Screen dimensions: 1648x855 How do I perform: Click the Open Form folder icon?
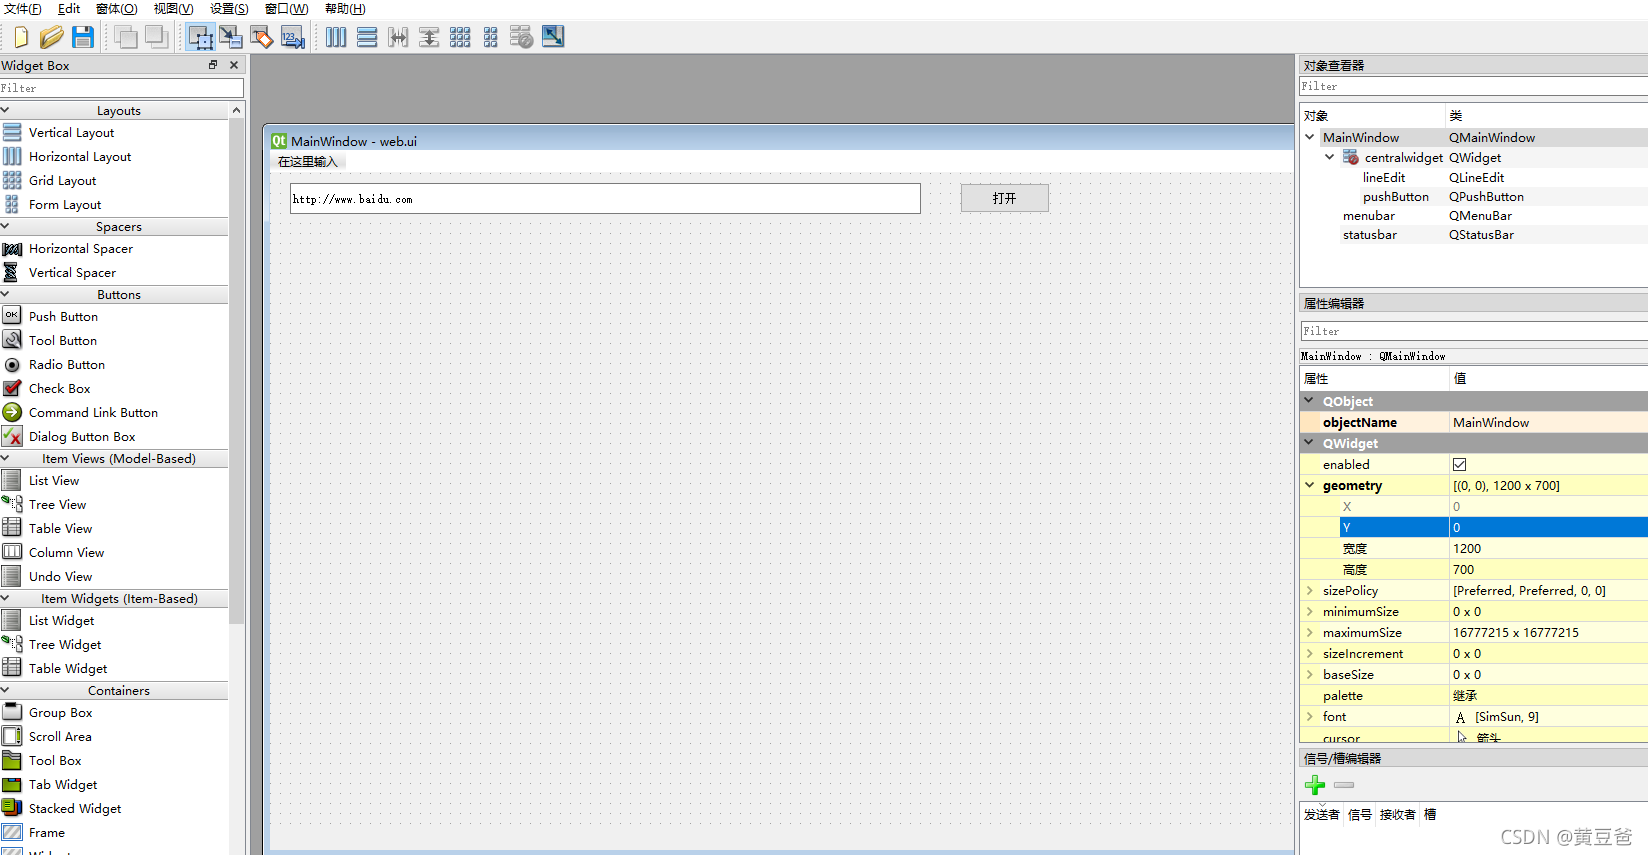tap(52, 38)
